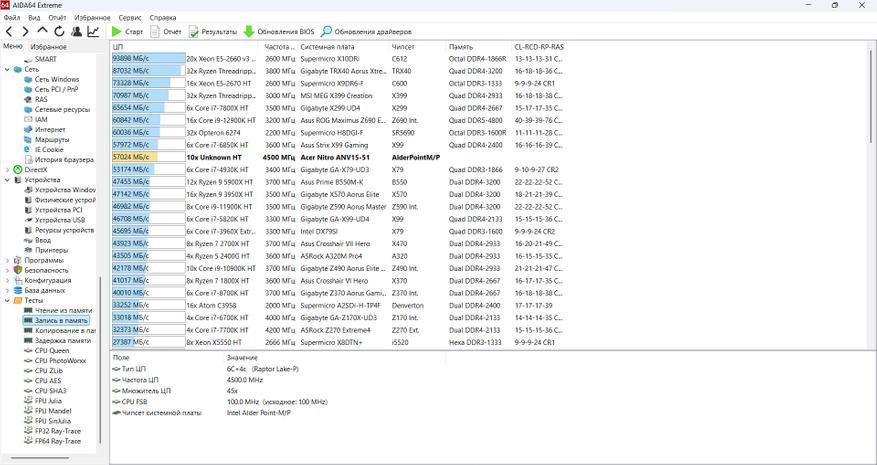Expand the DirectX tree node
This screenshot has height=465, width=877.
click(7, 170)
